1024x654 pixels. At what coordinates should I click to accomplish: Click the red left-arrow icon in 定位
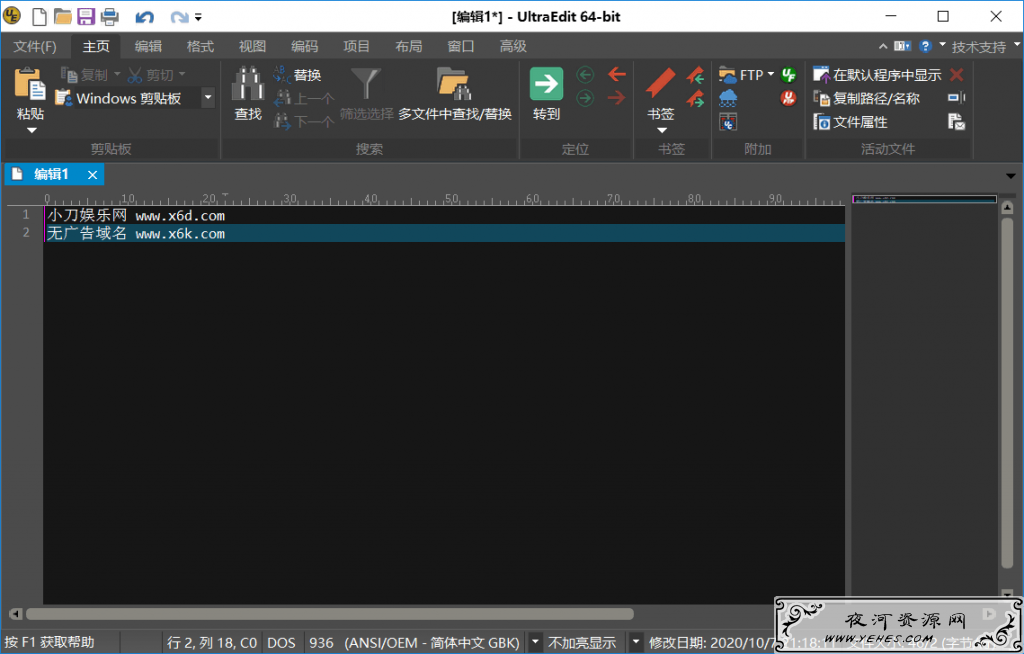(616, 74)
